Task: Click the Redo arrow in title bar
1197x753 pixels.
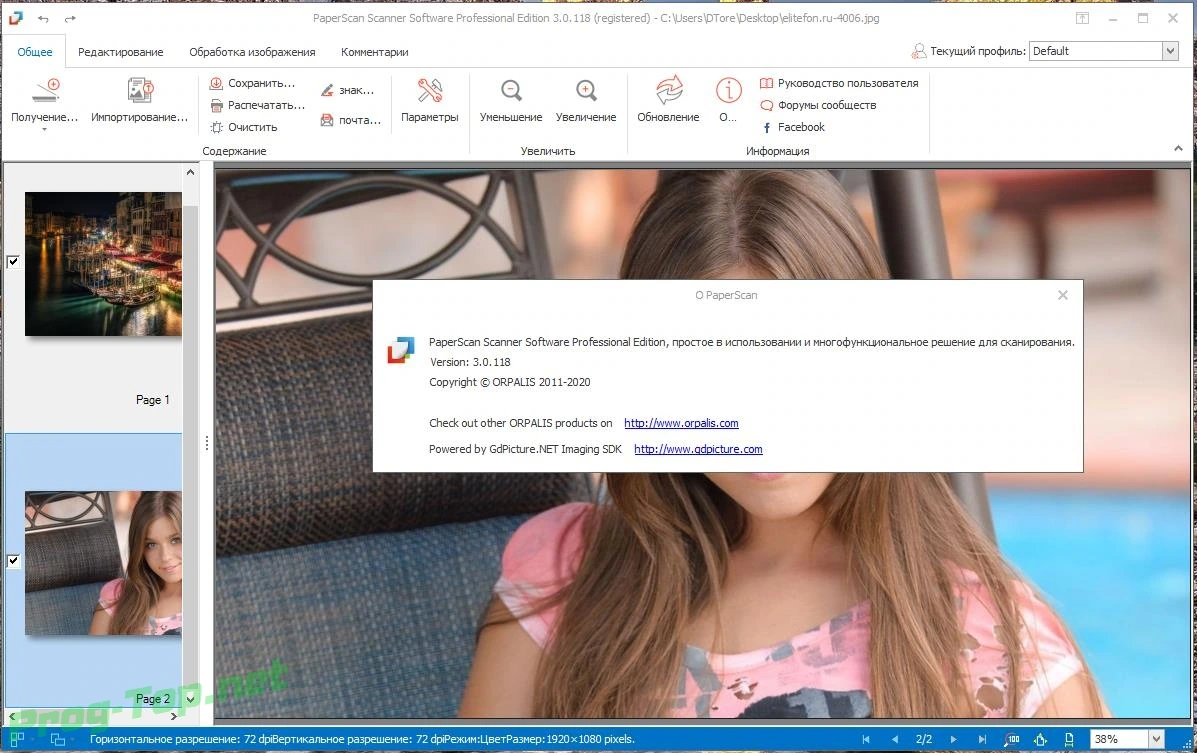Action: (70, 18)
